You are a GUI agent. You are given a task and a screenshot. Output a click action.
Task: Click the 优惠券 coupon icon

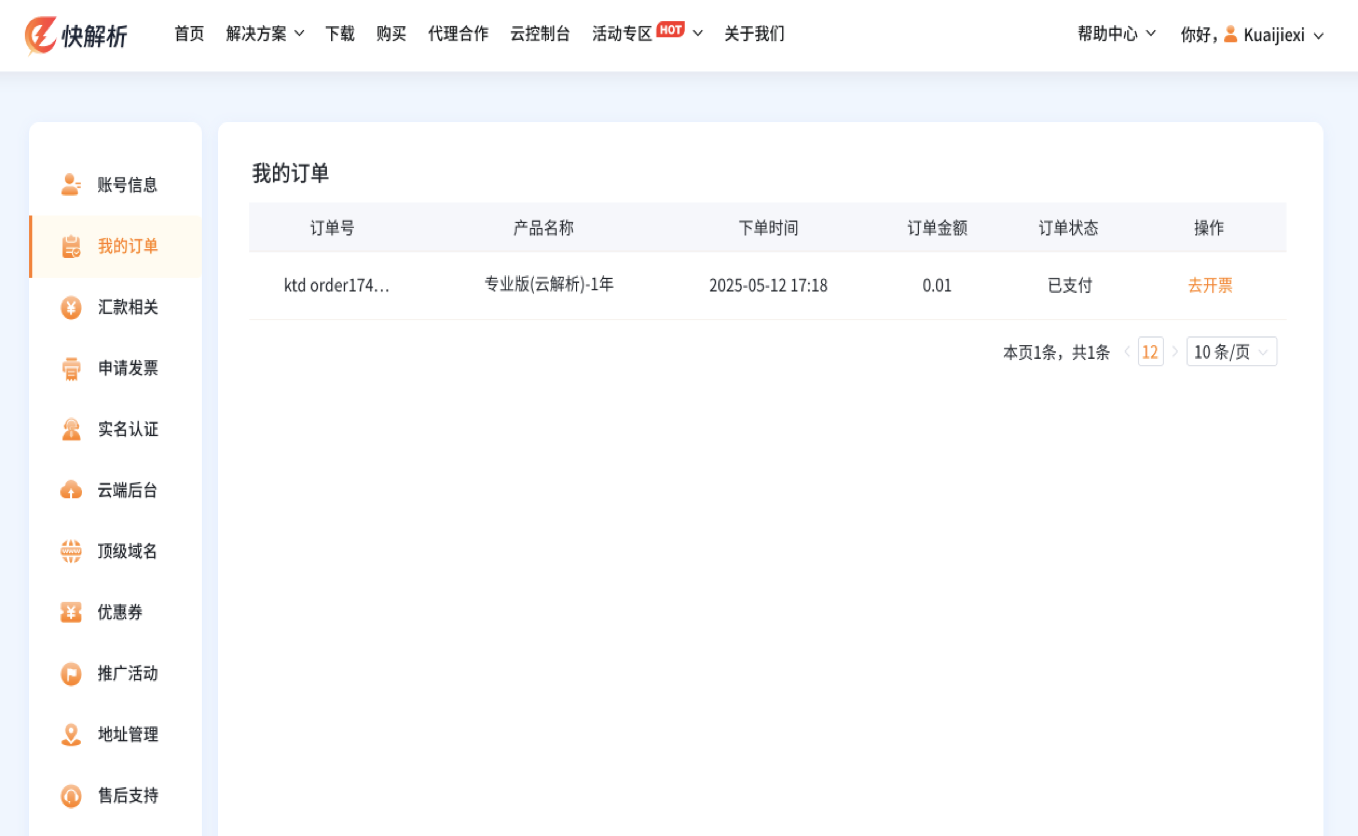(71, 612)
